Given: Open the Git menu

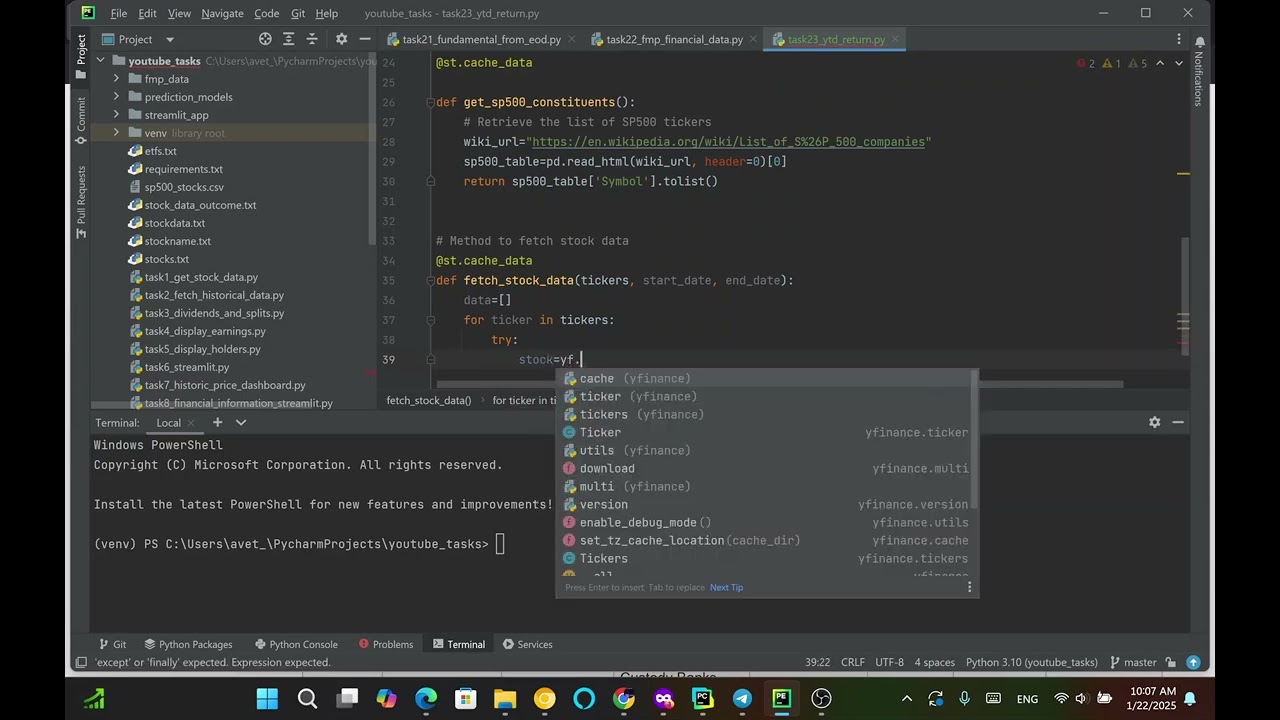Looking at the screenshot, I should point(298,13).
